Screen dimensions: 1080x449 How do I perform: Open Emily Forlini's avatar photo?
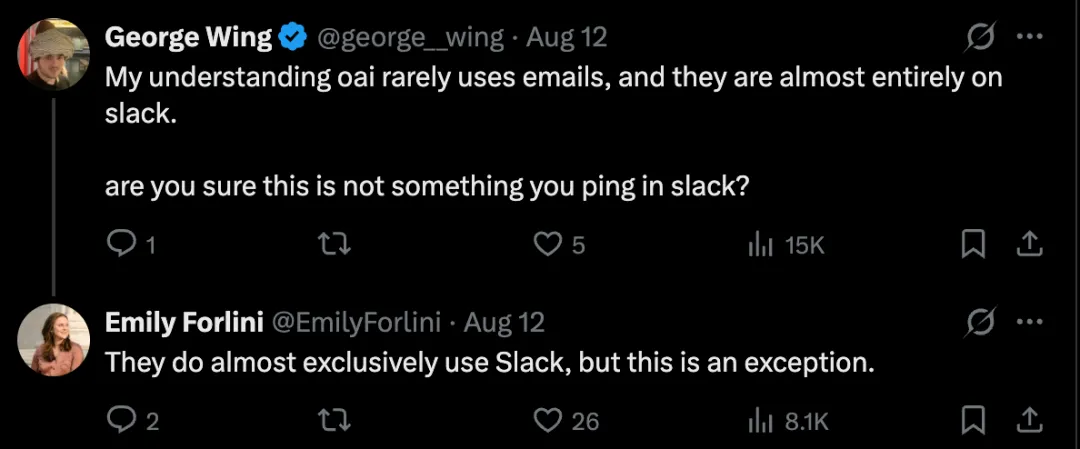[x=54, y=340]
